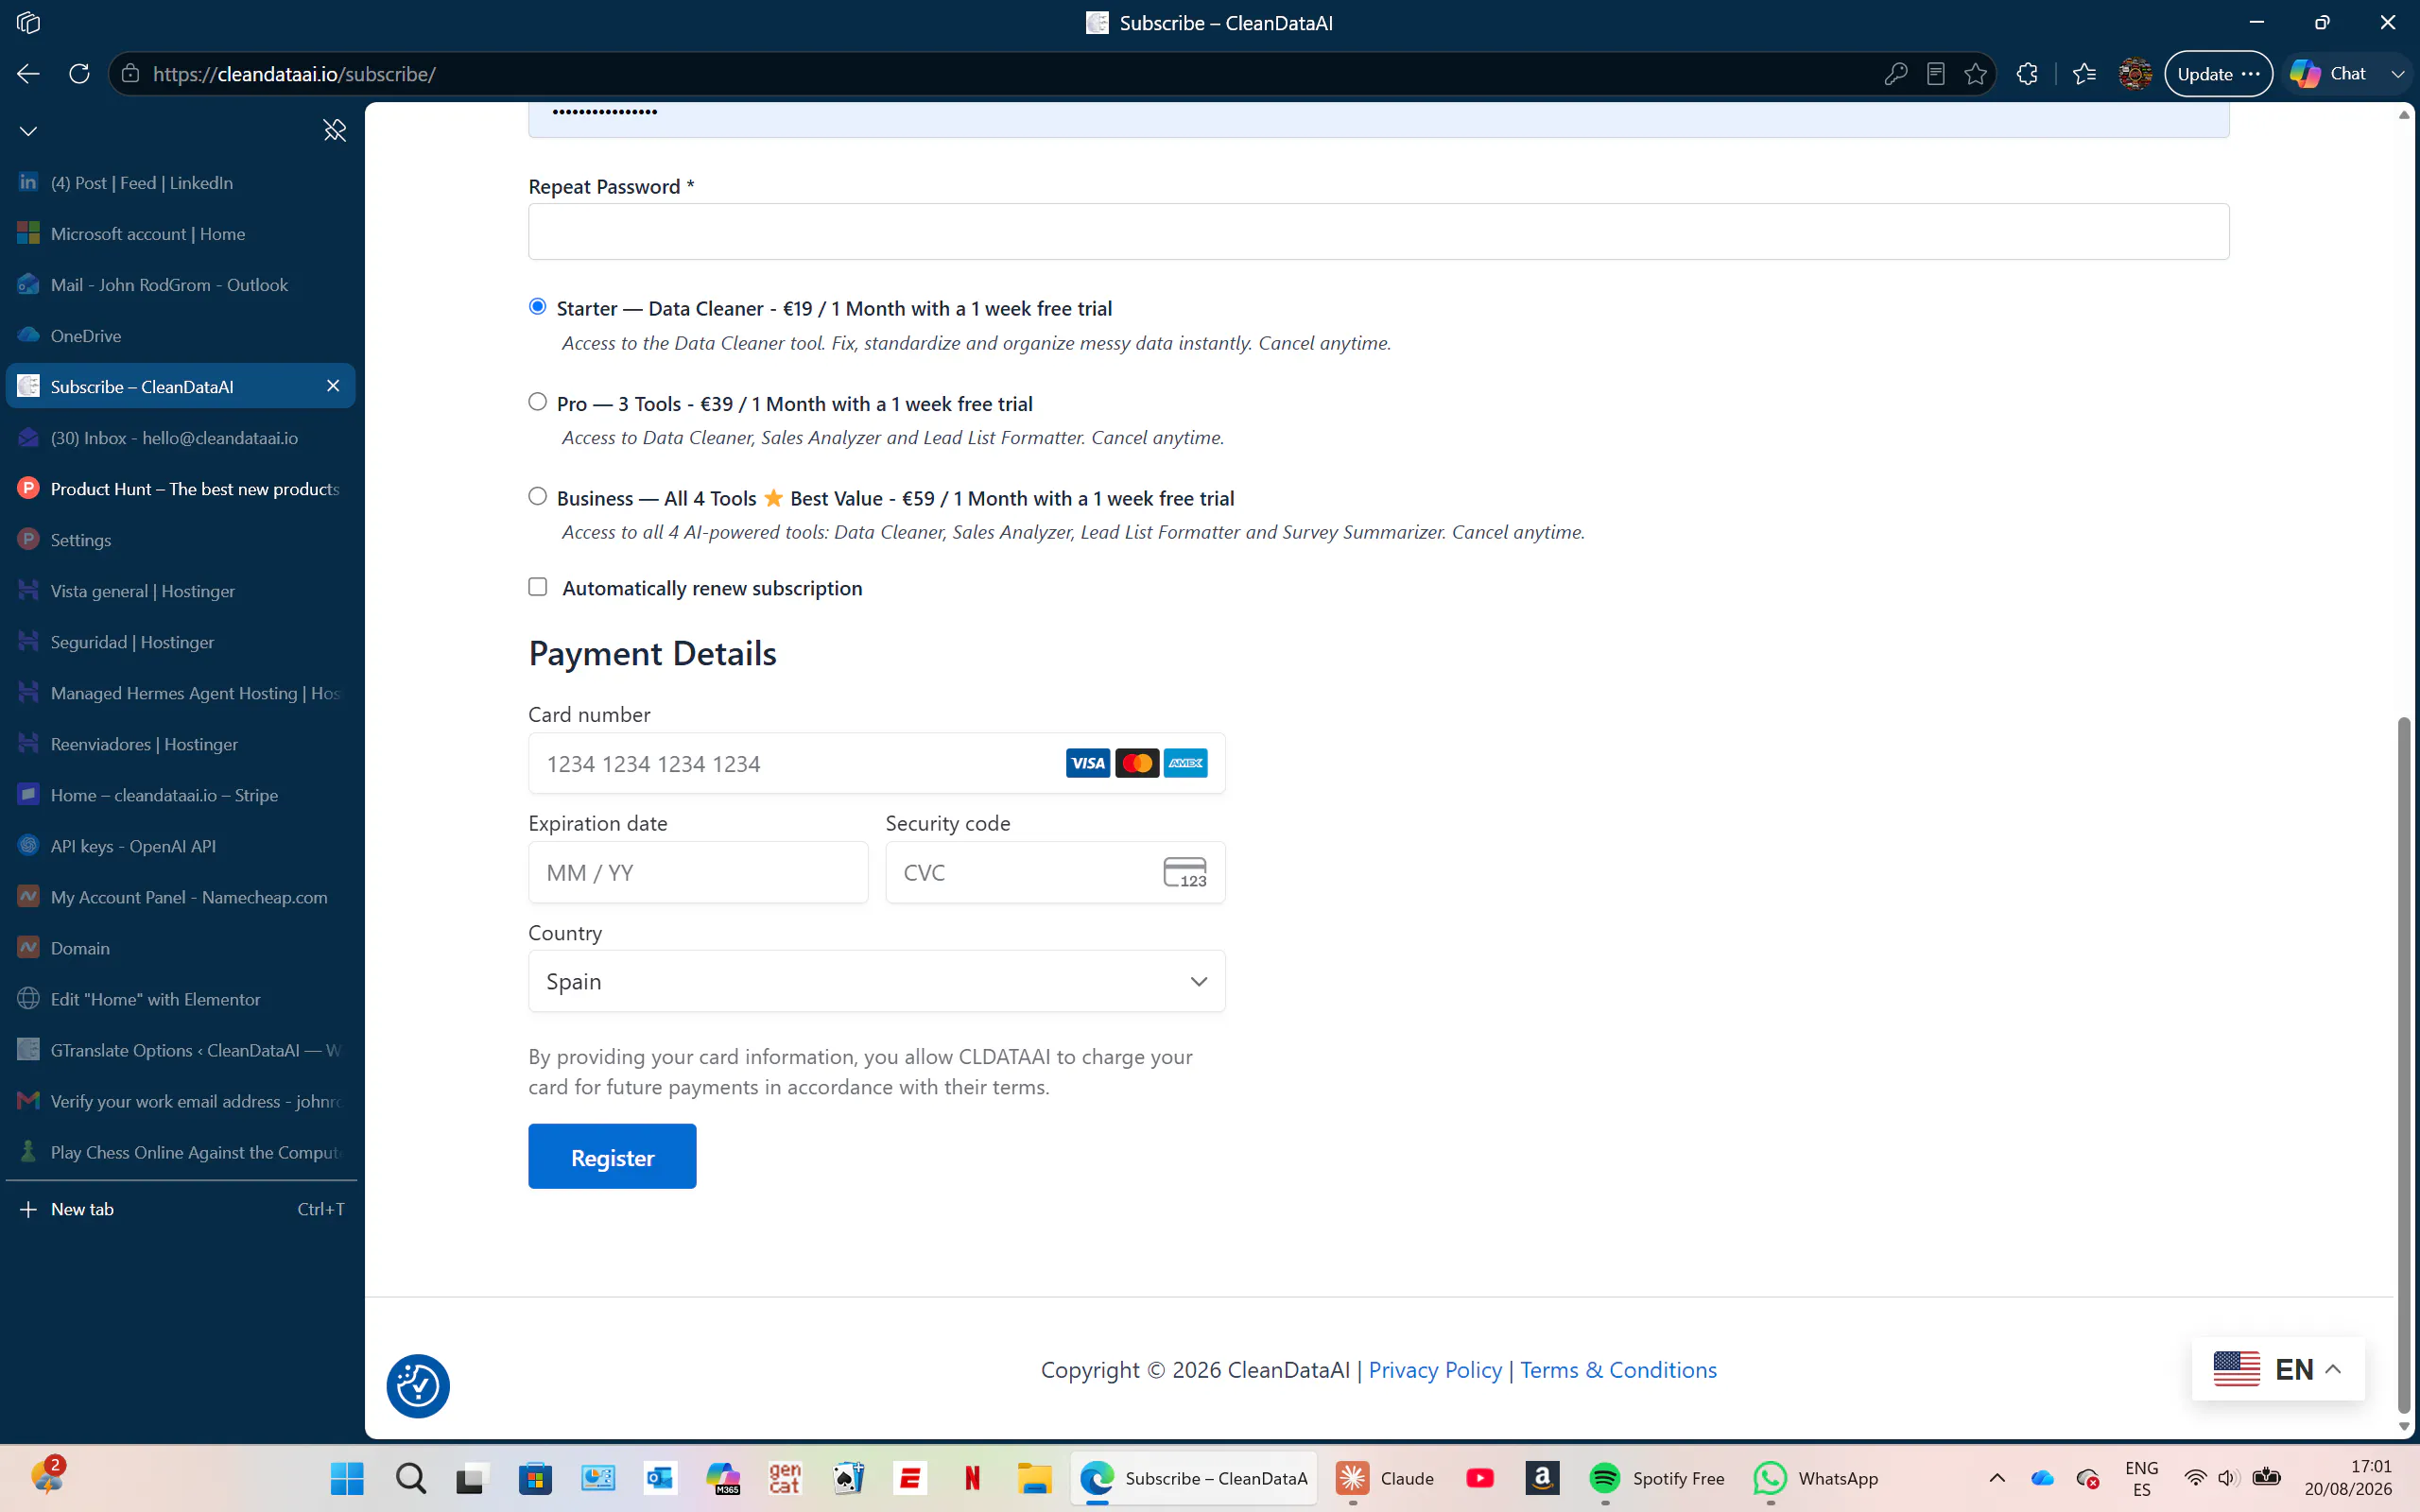Focus the Repeat Password field

pyautogui.click(x=1378, y=232)
